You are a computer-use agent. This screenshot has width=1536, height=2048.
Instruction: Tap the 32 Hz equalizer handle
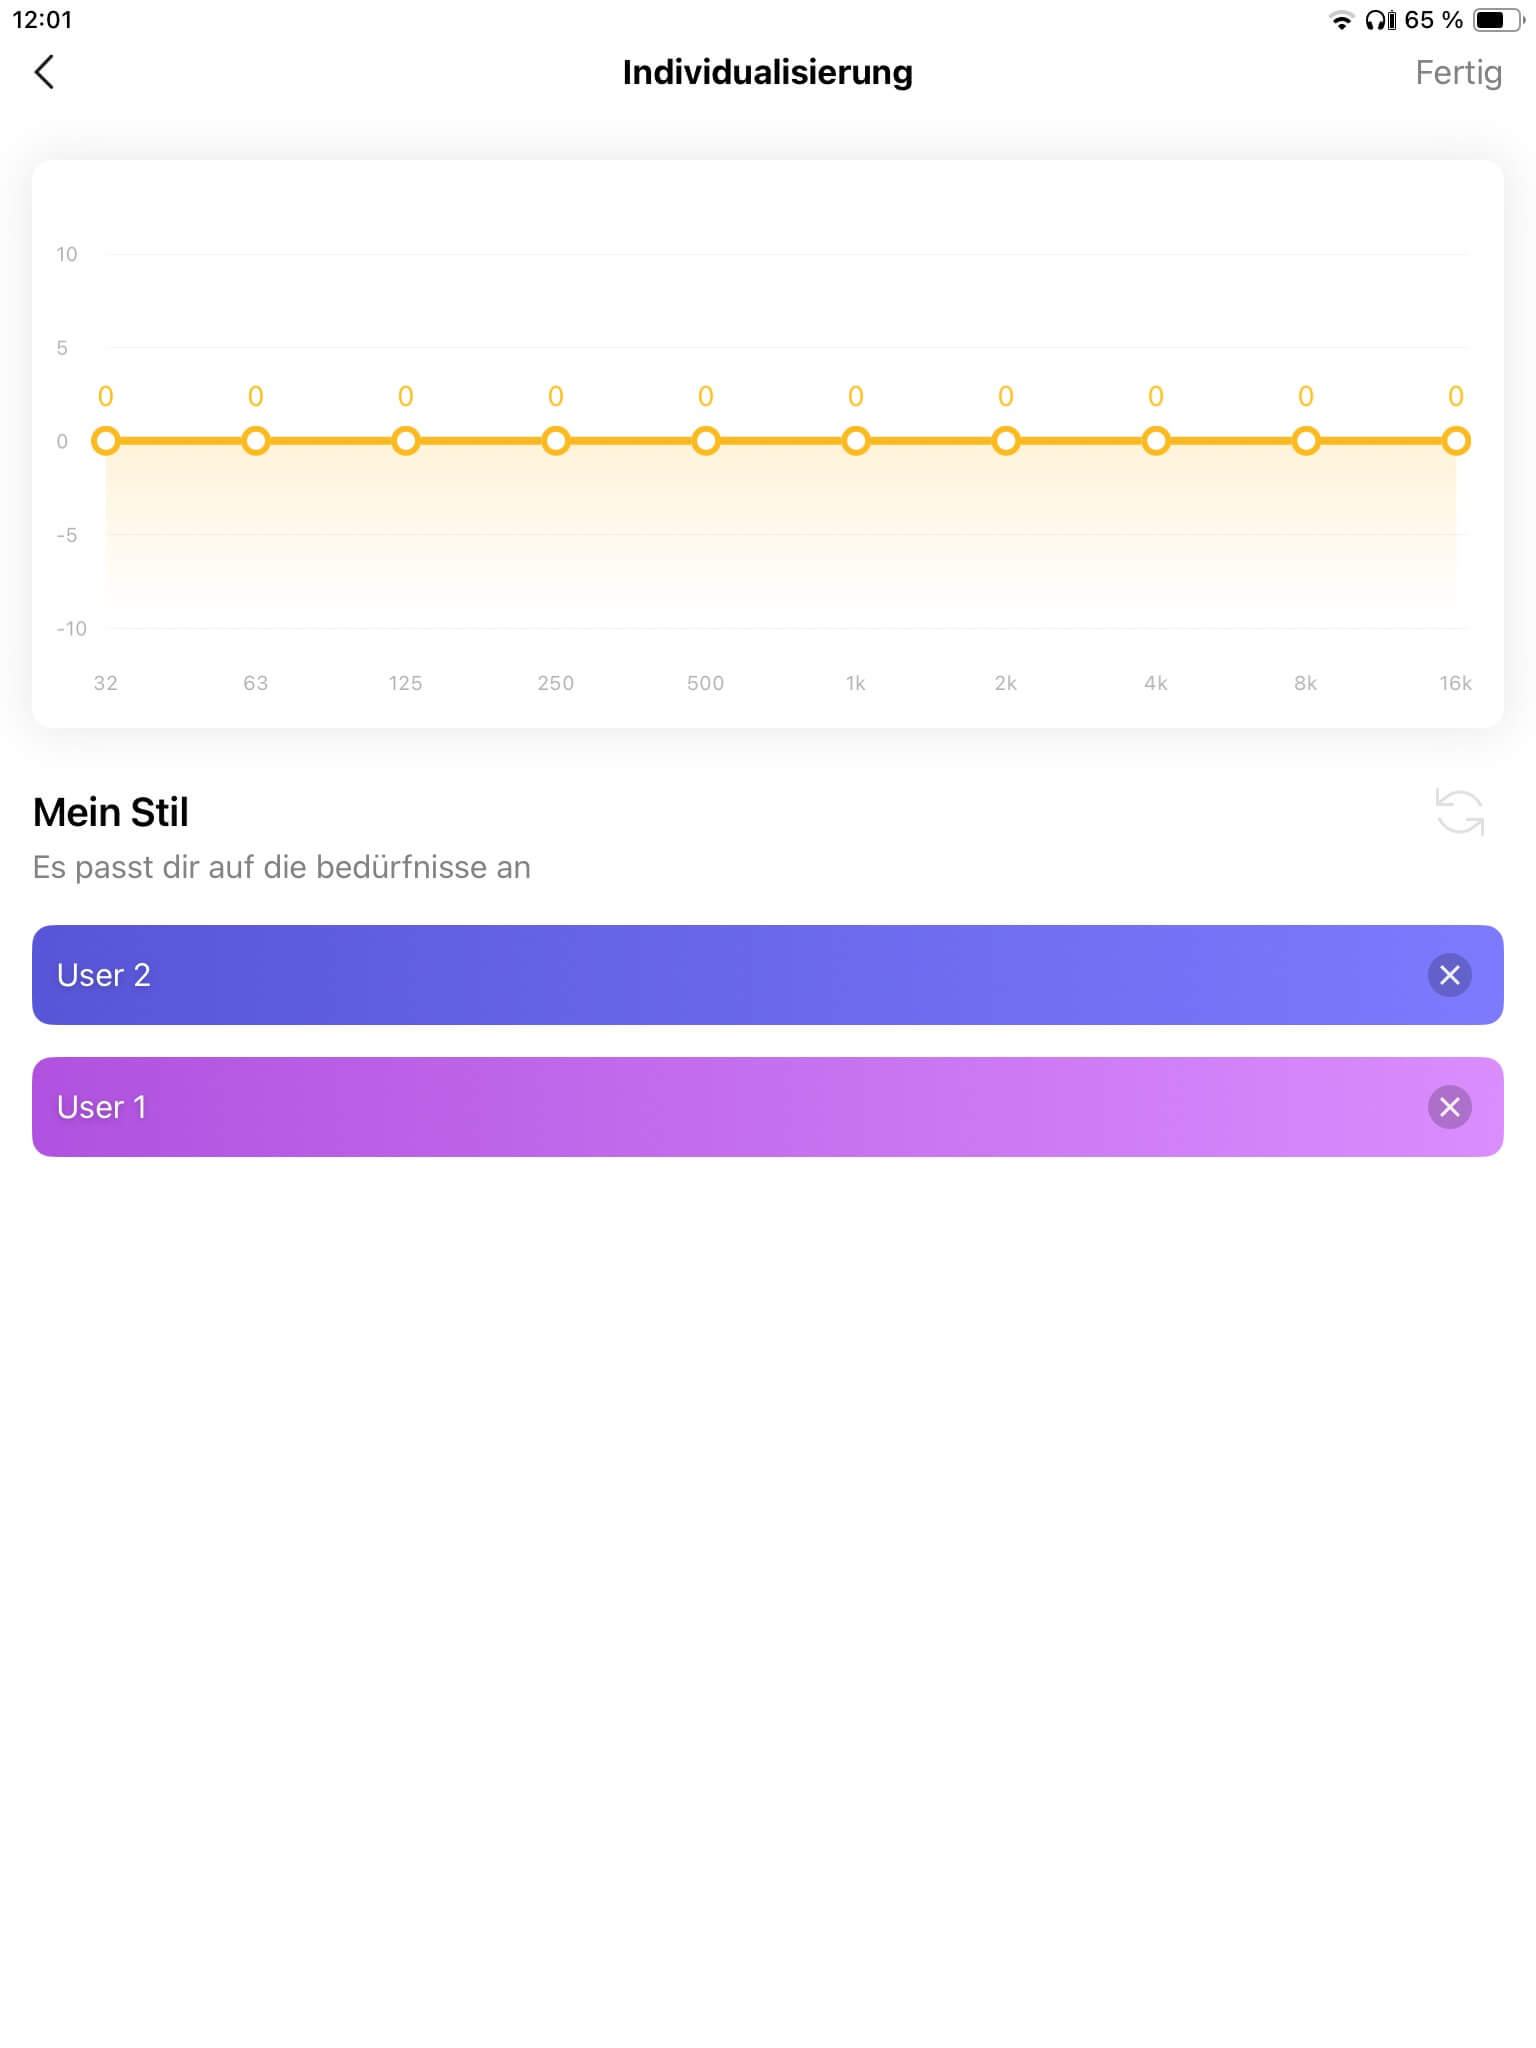[106, 441]
